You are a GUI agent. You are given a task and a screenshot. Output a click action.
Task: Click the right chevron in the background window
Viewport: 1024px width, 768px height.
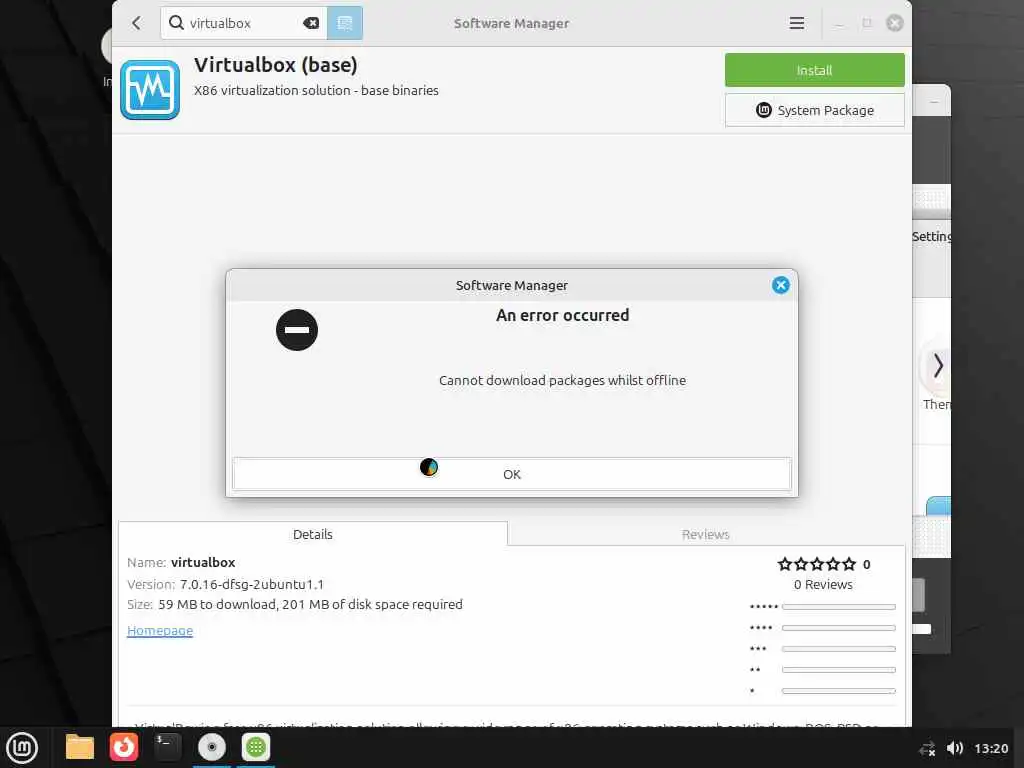point(938,366)
